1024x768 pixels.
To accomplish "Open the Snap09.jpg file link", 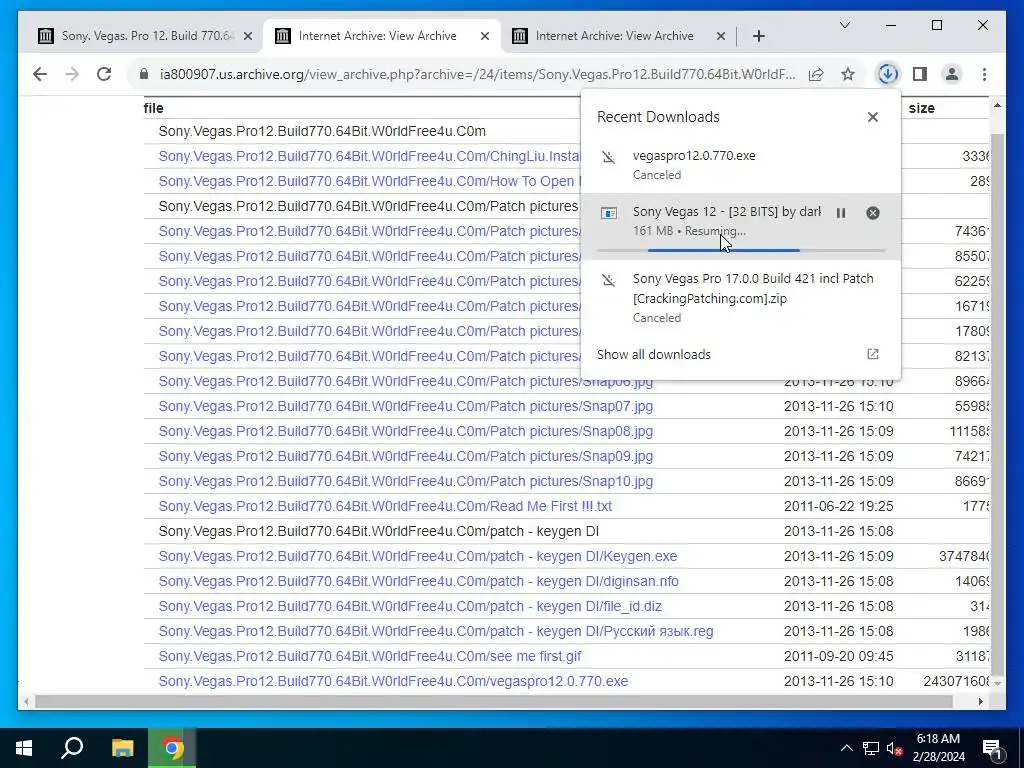I will pyautogui.click(x=406, y=456).
